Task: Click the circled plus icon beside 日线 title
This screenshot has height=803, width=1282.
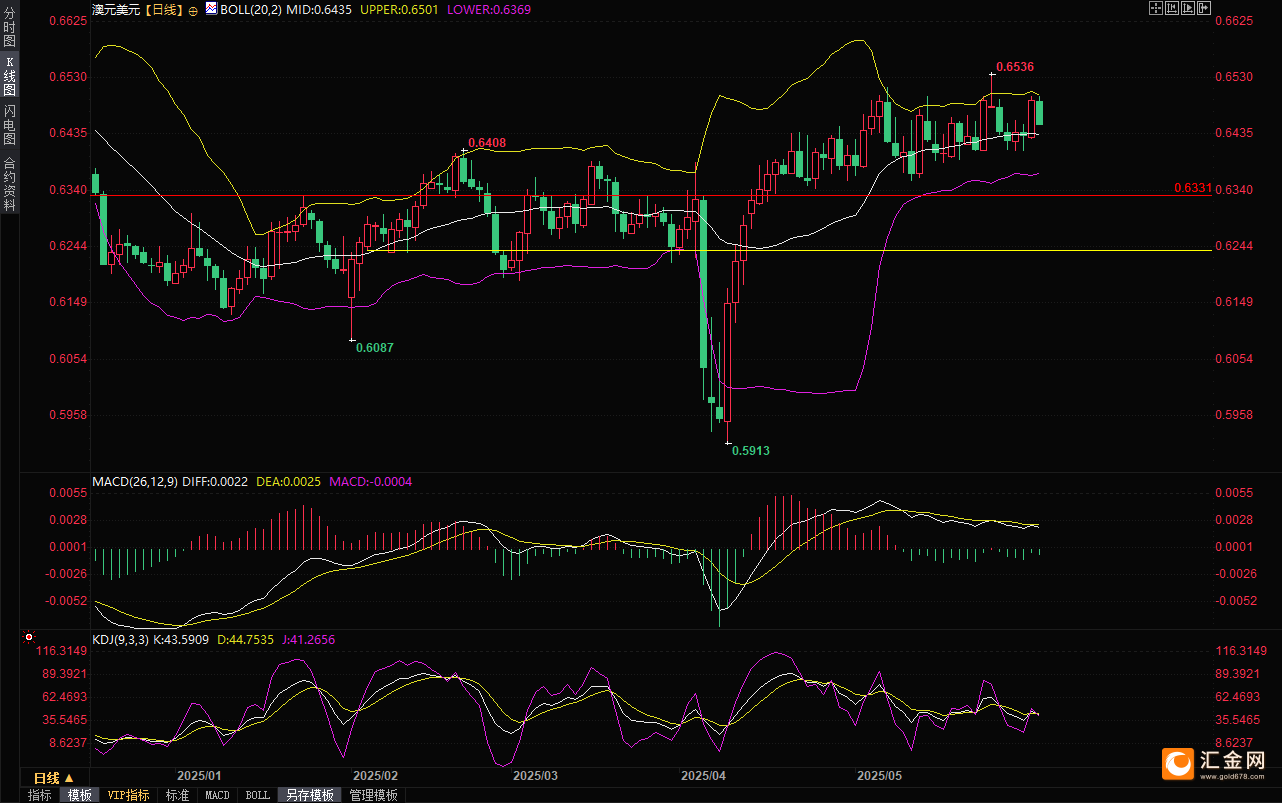Action: click(193, 9)
